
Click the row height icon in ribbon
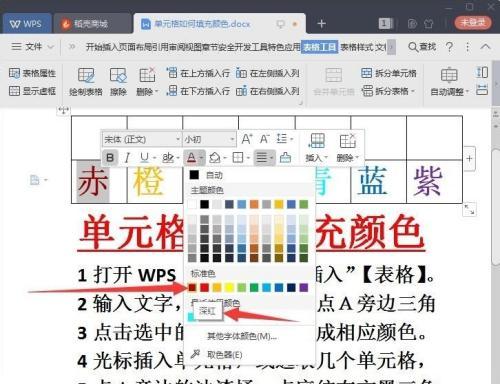pos(482,72)
